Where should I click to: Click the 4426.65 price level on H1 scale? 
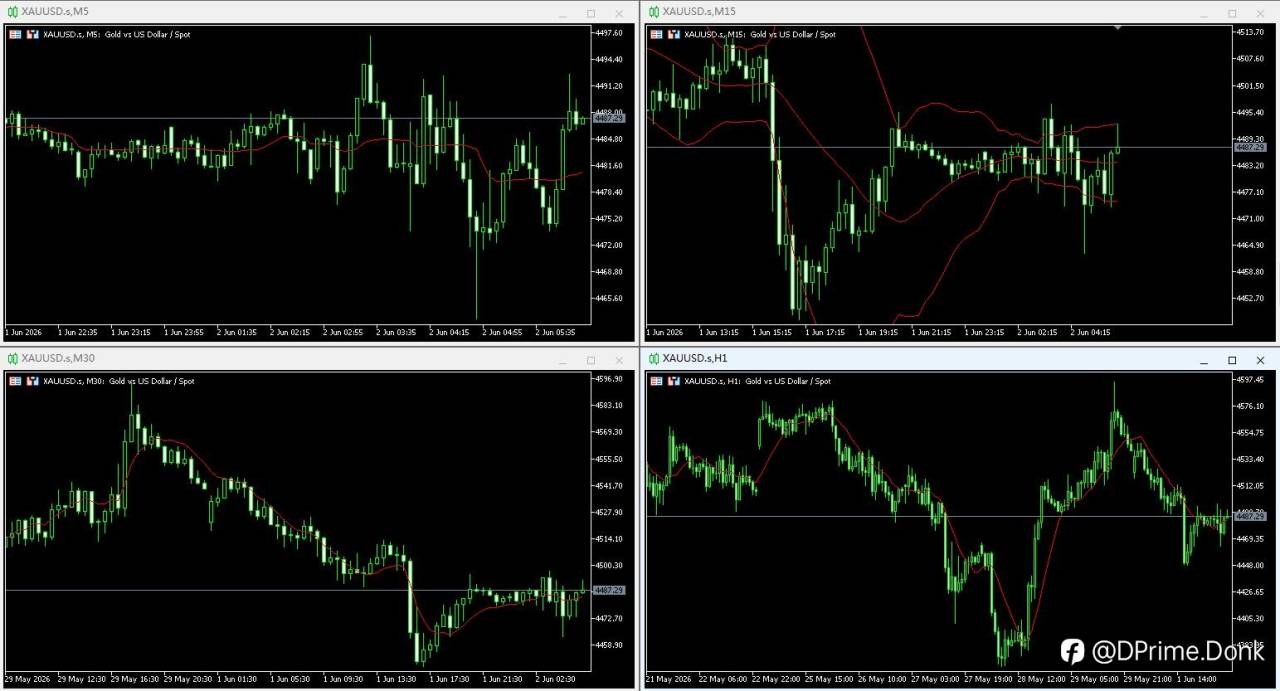(1250, 592)
